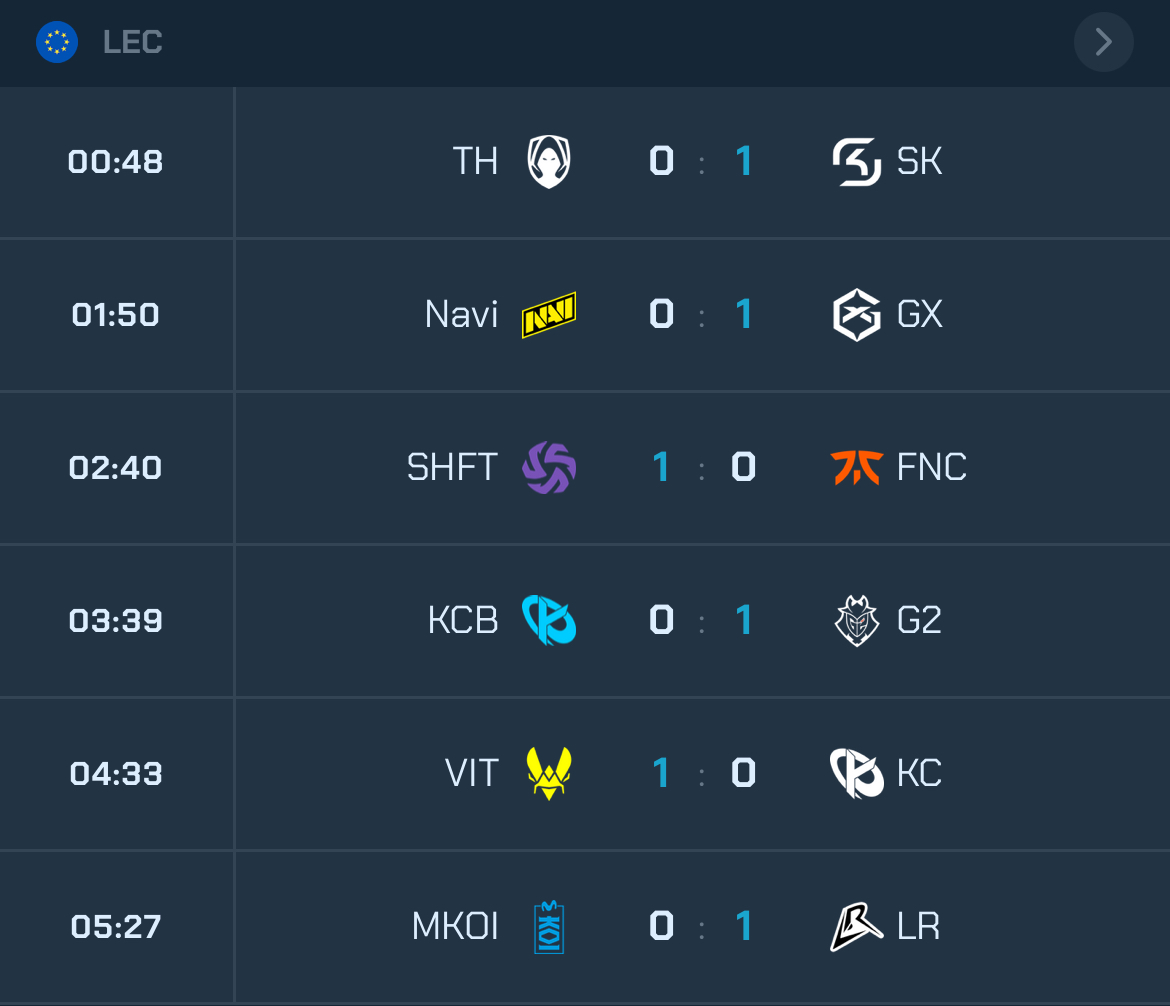Click the G2 Esports samurai logo

coord(857,621)
